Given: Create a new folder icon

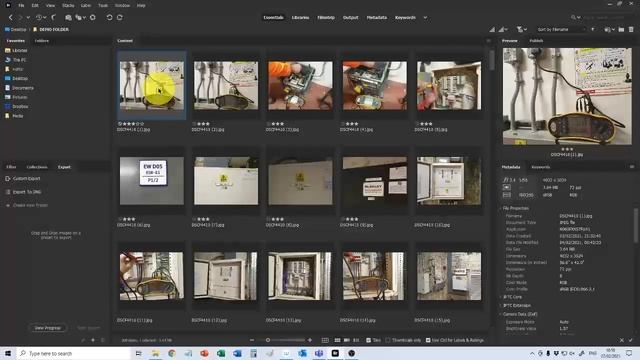Looking at the screenshot, I should pyautogui.click(x=621, y=29).
